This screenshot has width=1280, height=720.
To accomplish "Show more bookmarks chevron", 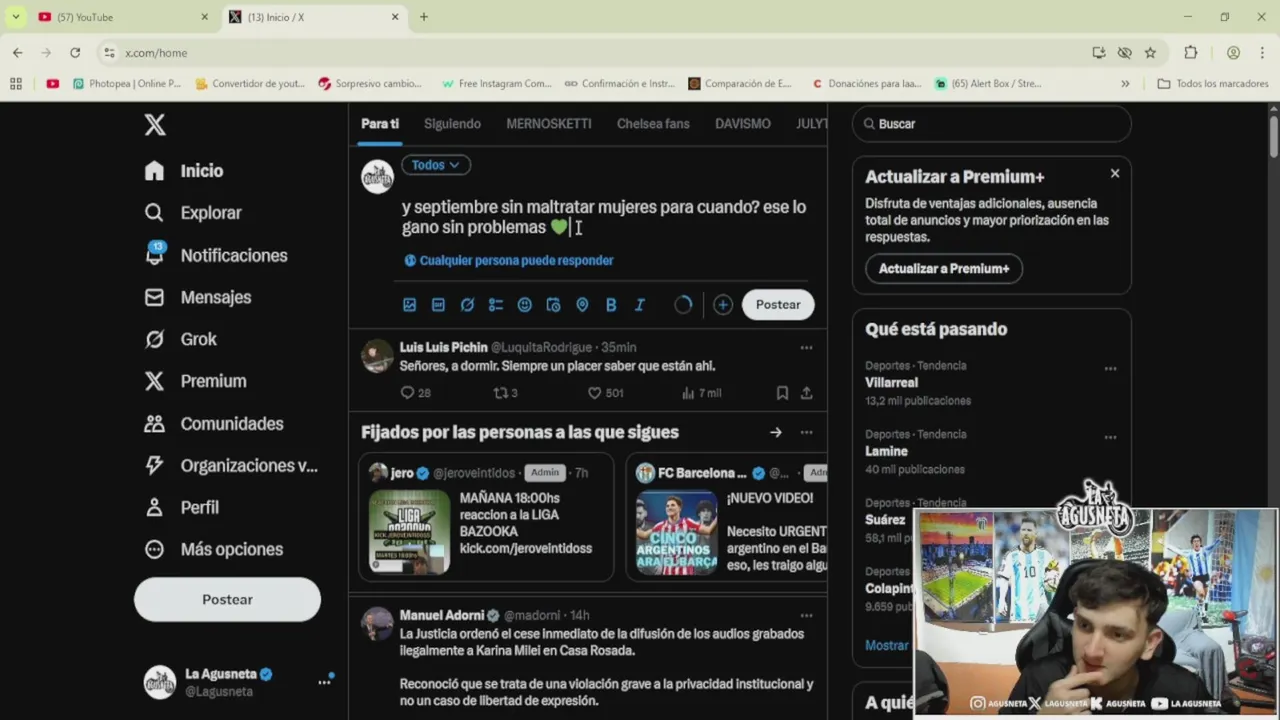I will 1125,84.
